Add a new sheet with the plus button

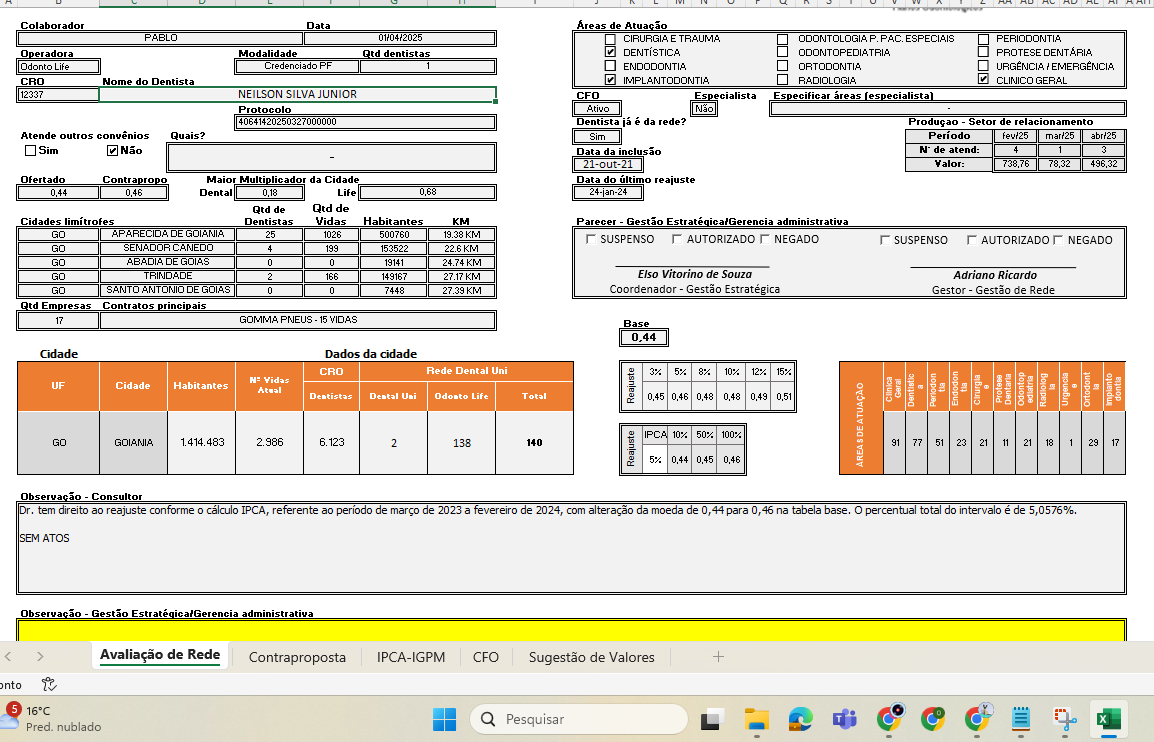tap(718, 657)
